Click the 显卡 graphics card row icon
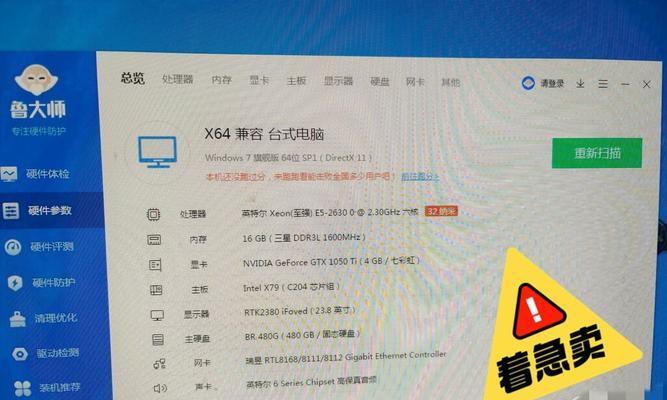667x400 pixels. point(155,265)
